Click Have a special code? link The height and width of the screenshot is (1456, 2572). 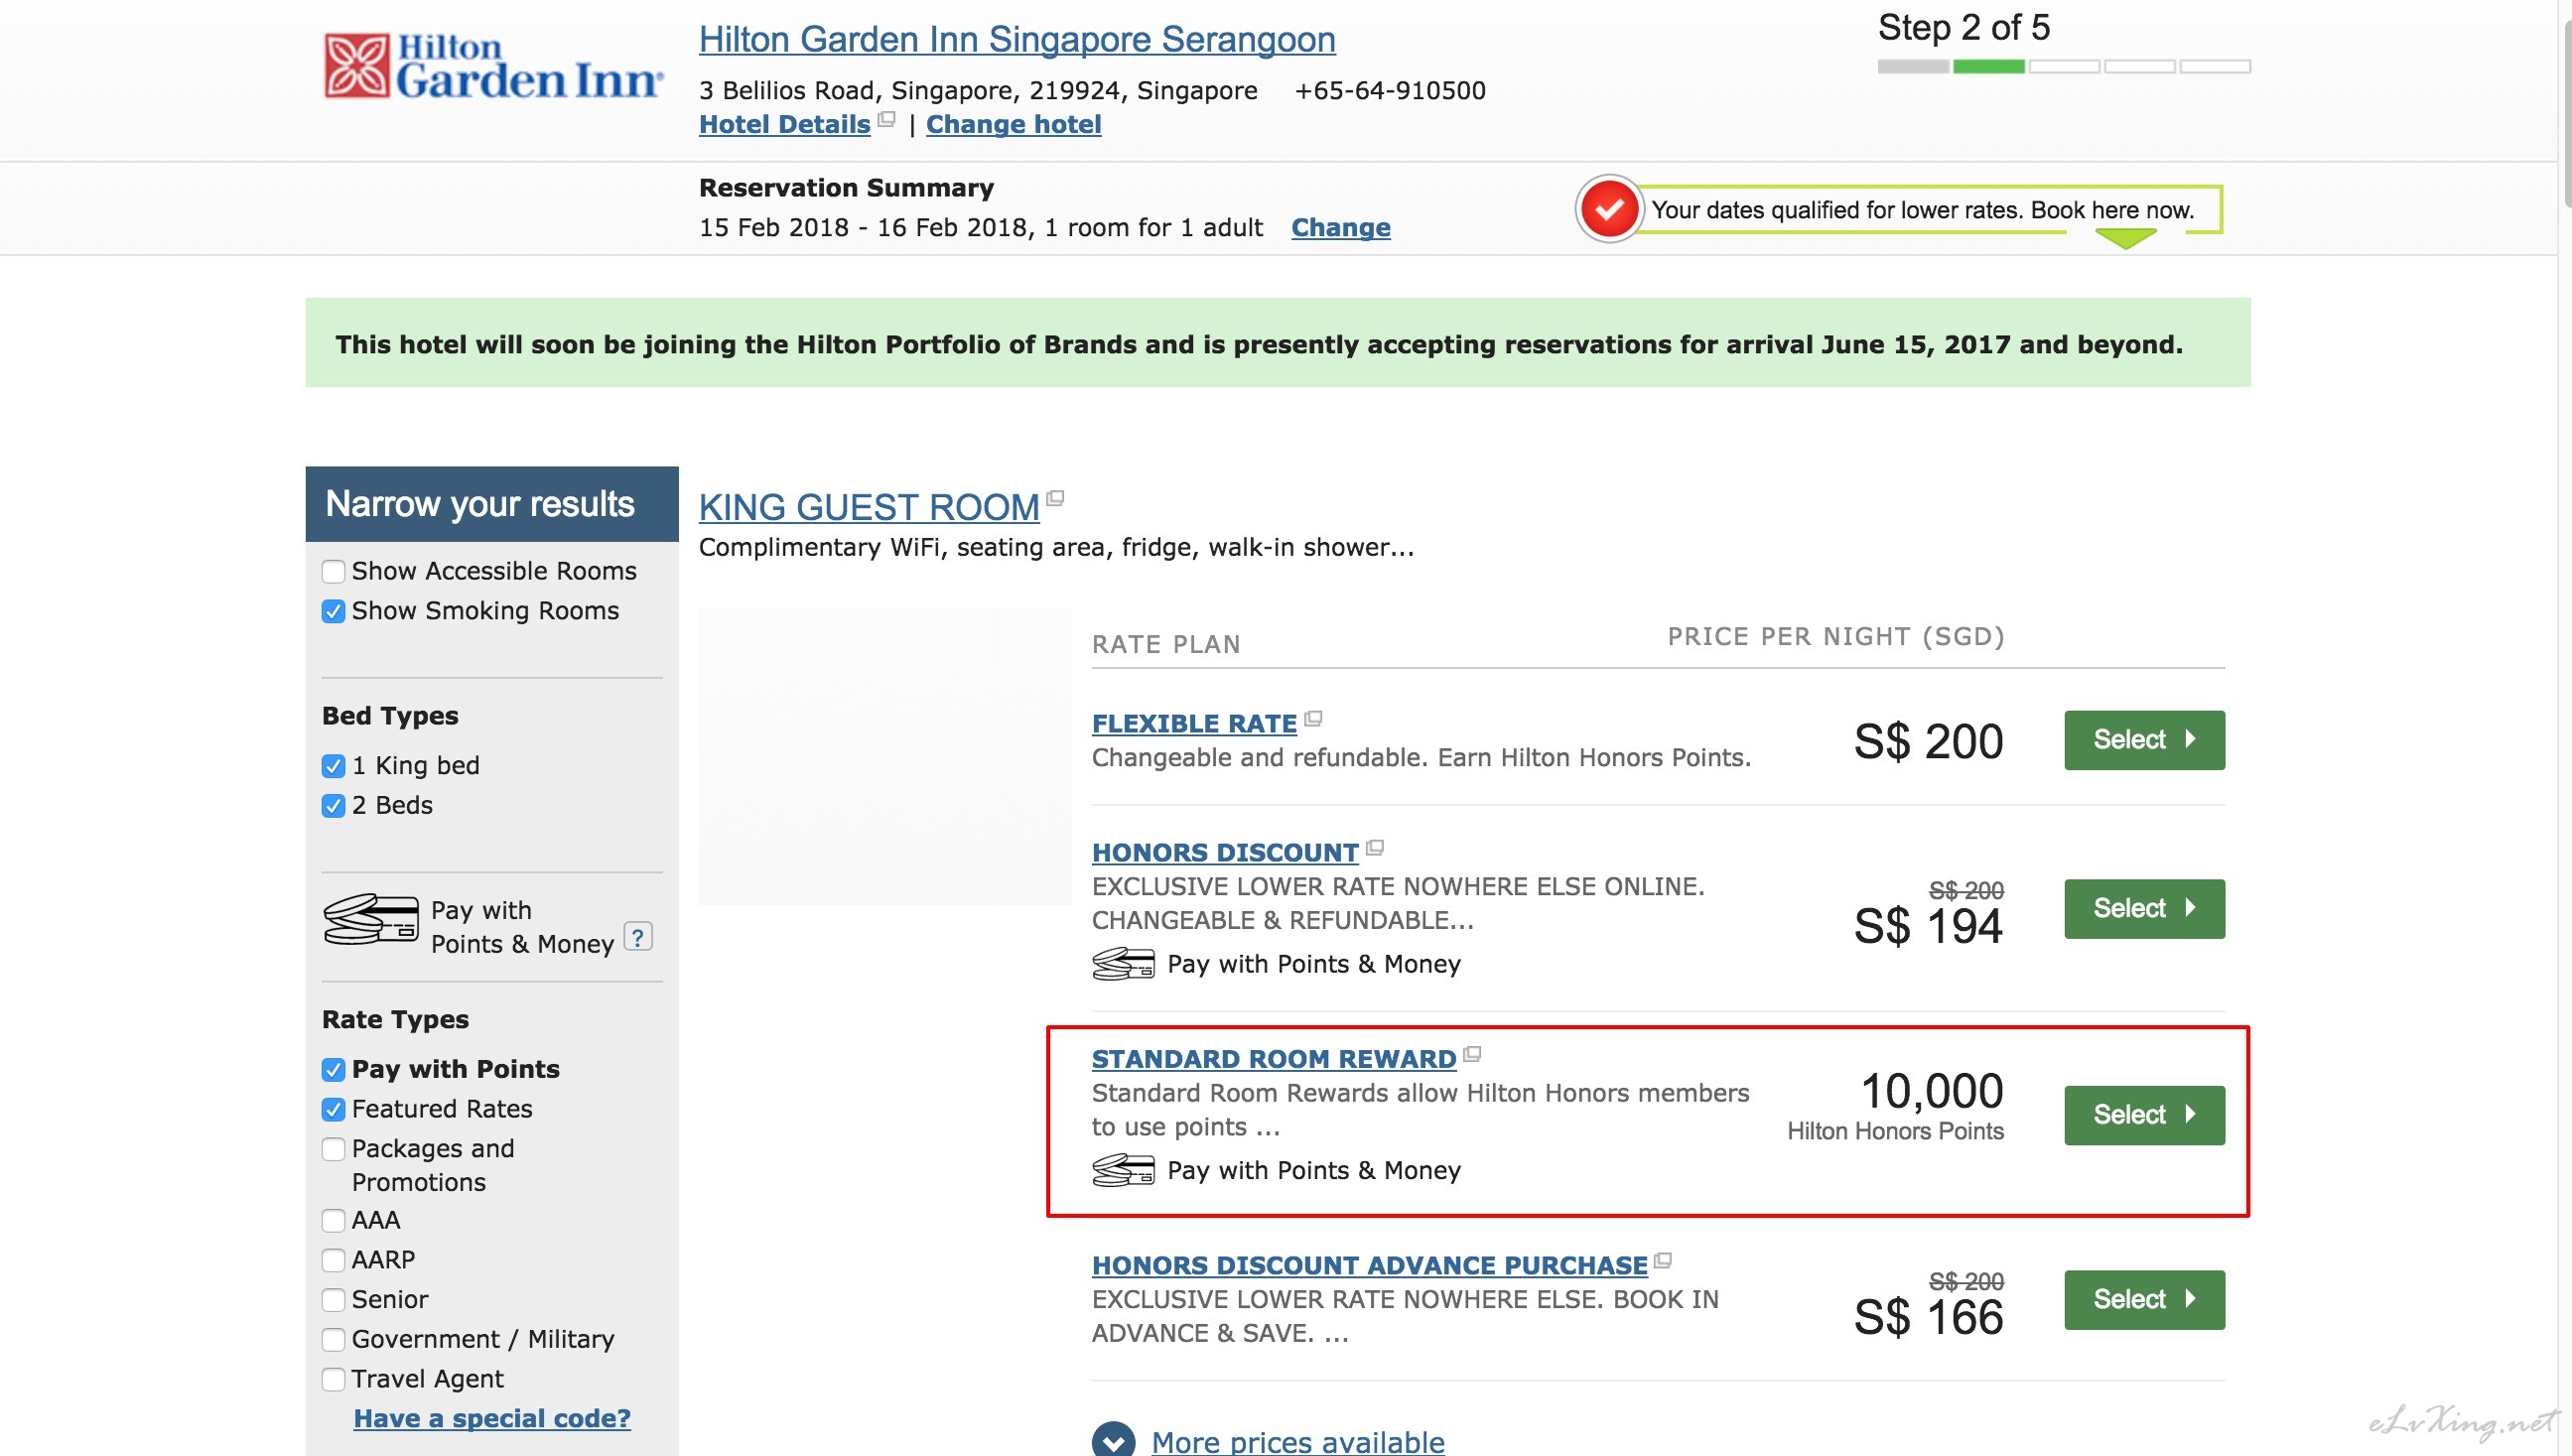click(x=492, y=1418)
